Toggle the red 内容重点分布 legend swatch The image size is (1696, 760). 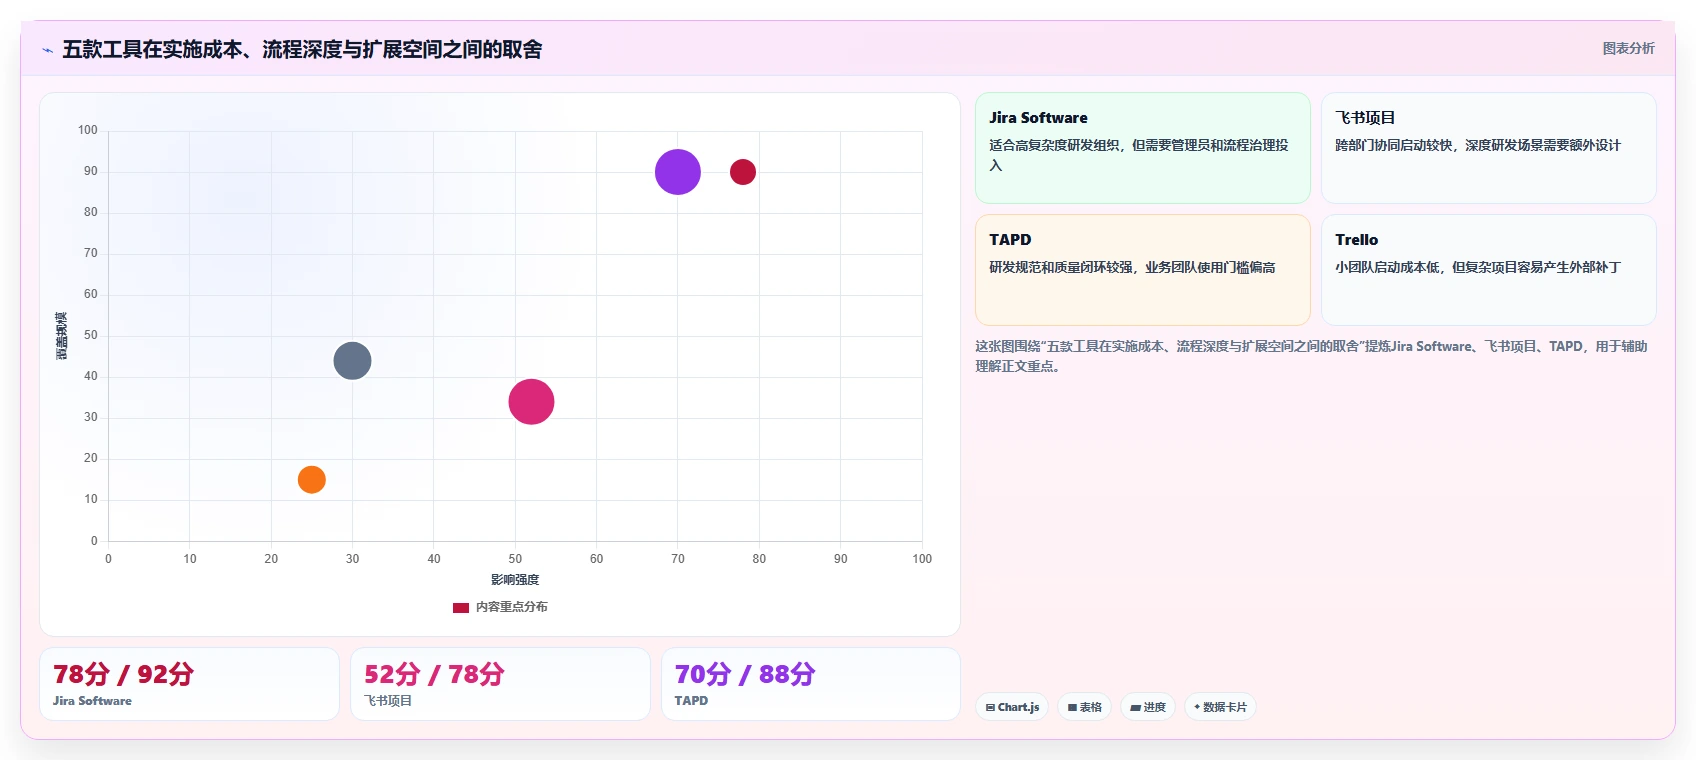point(461,607)
